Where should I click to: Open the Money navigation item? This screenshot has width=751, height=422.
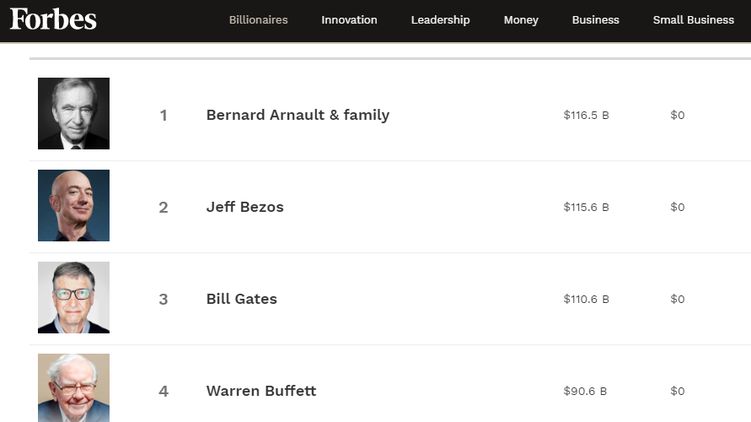tap(521, 20)
